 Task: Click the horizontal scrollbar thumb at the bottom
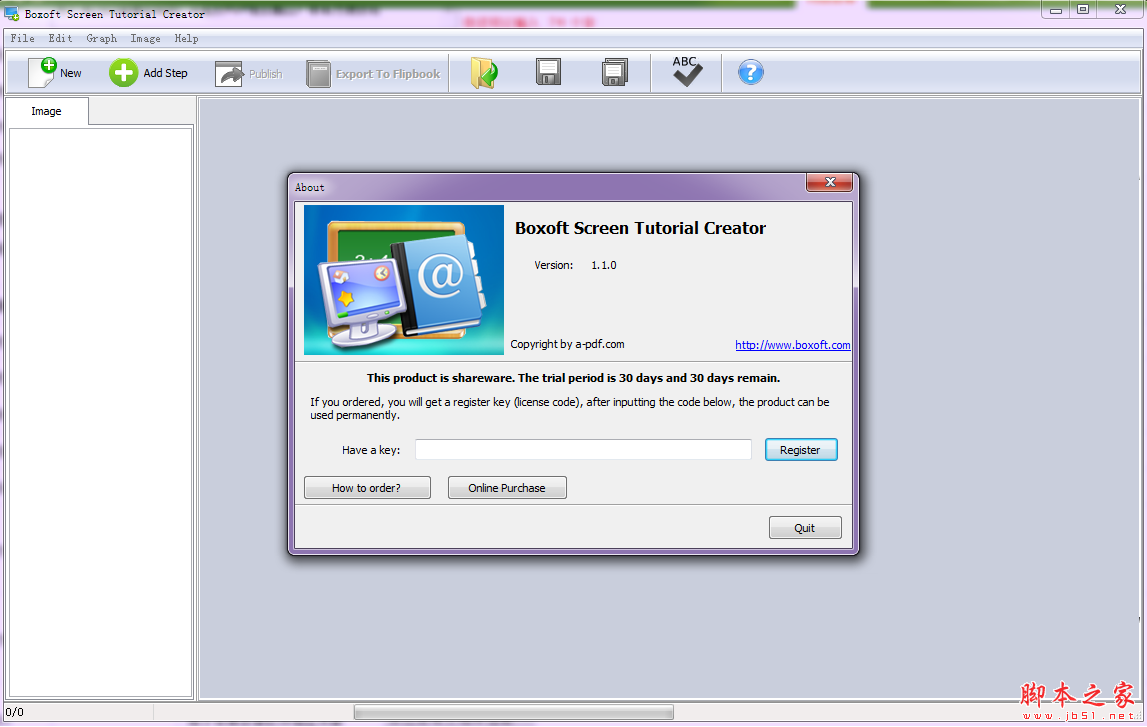514,712
